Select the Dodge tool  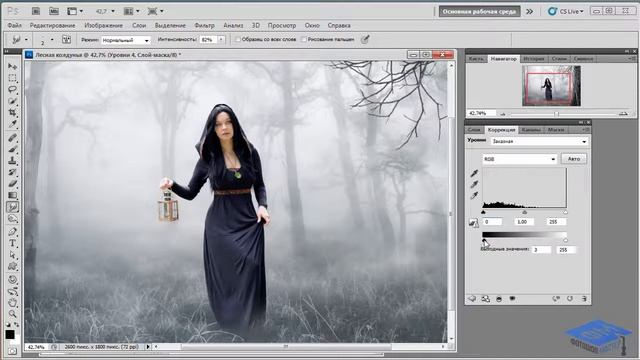tap(13, 218)
